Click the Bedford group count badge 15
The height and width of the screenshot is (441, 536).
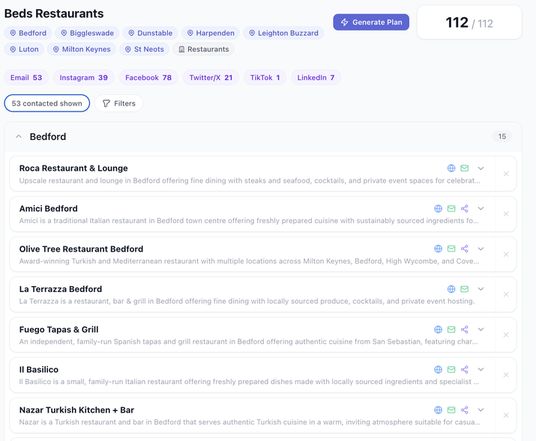(502, 136)
